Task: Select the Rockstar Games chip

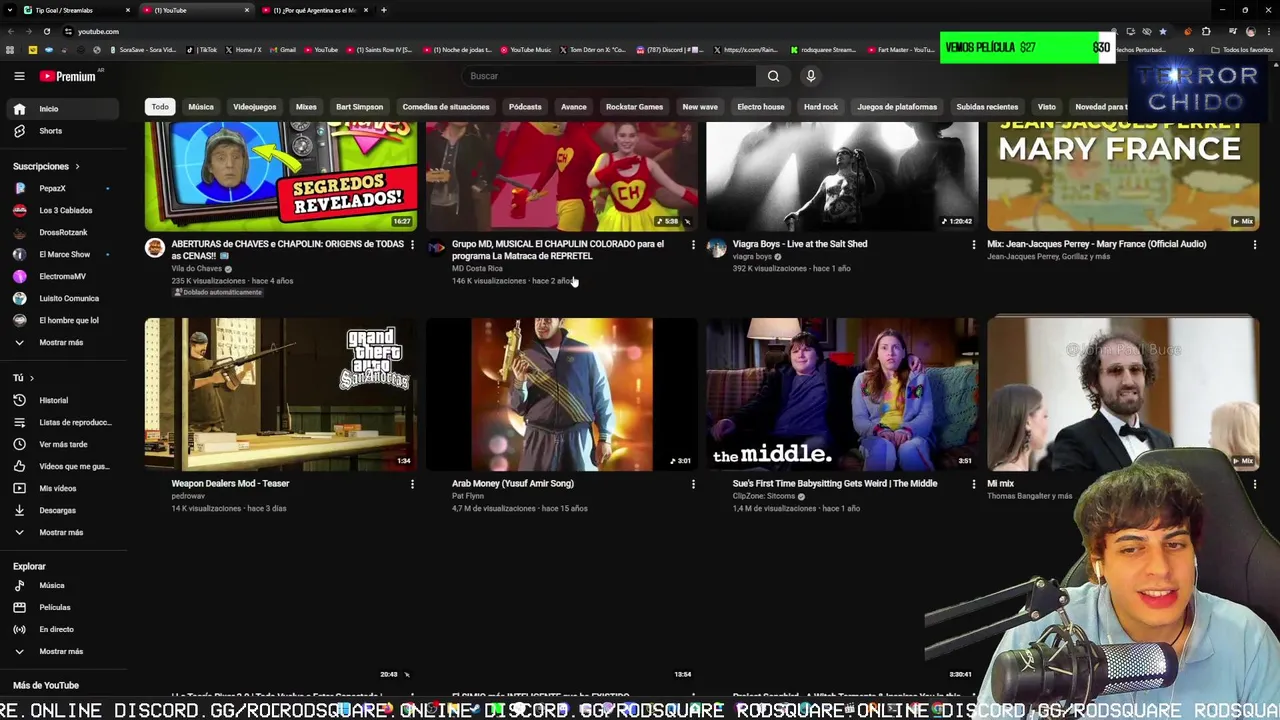Action: pos(634,107)
